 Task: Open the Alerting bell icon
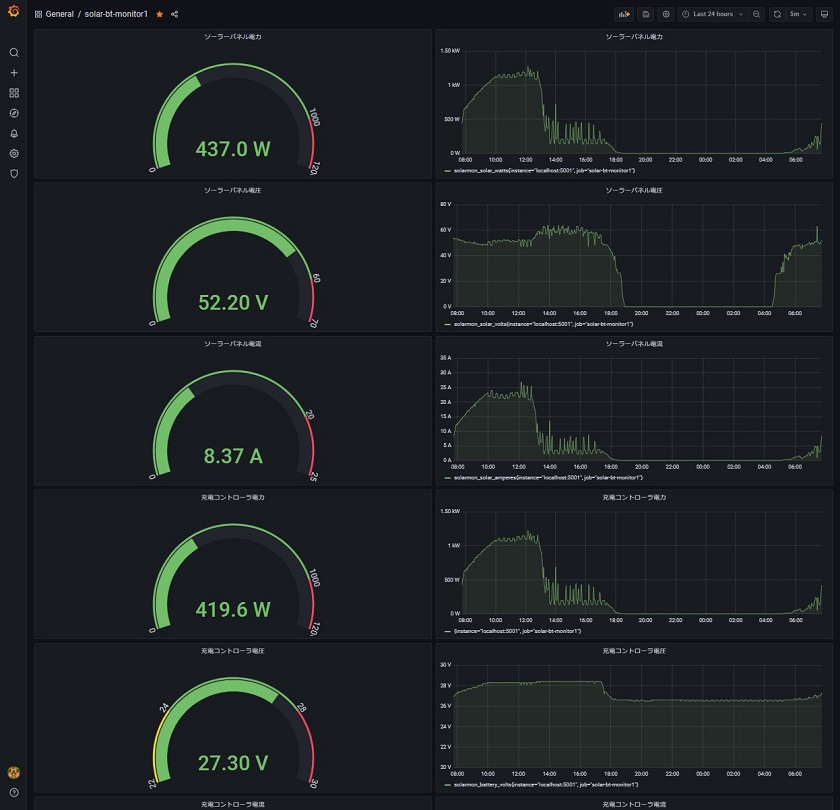point(14,133)
